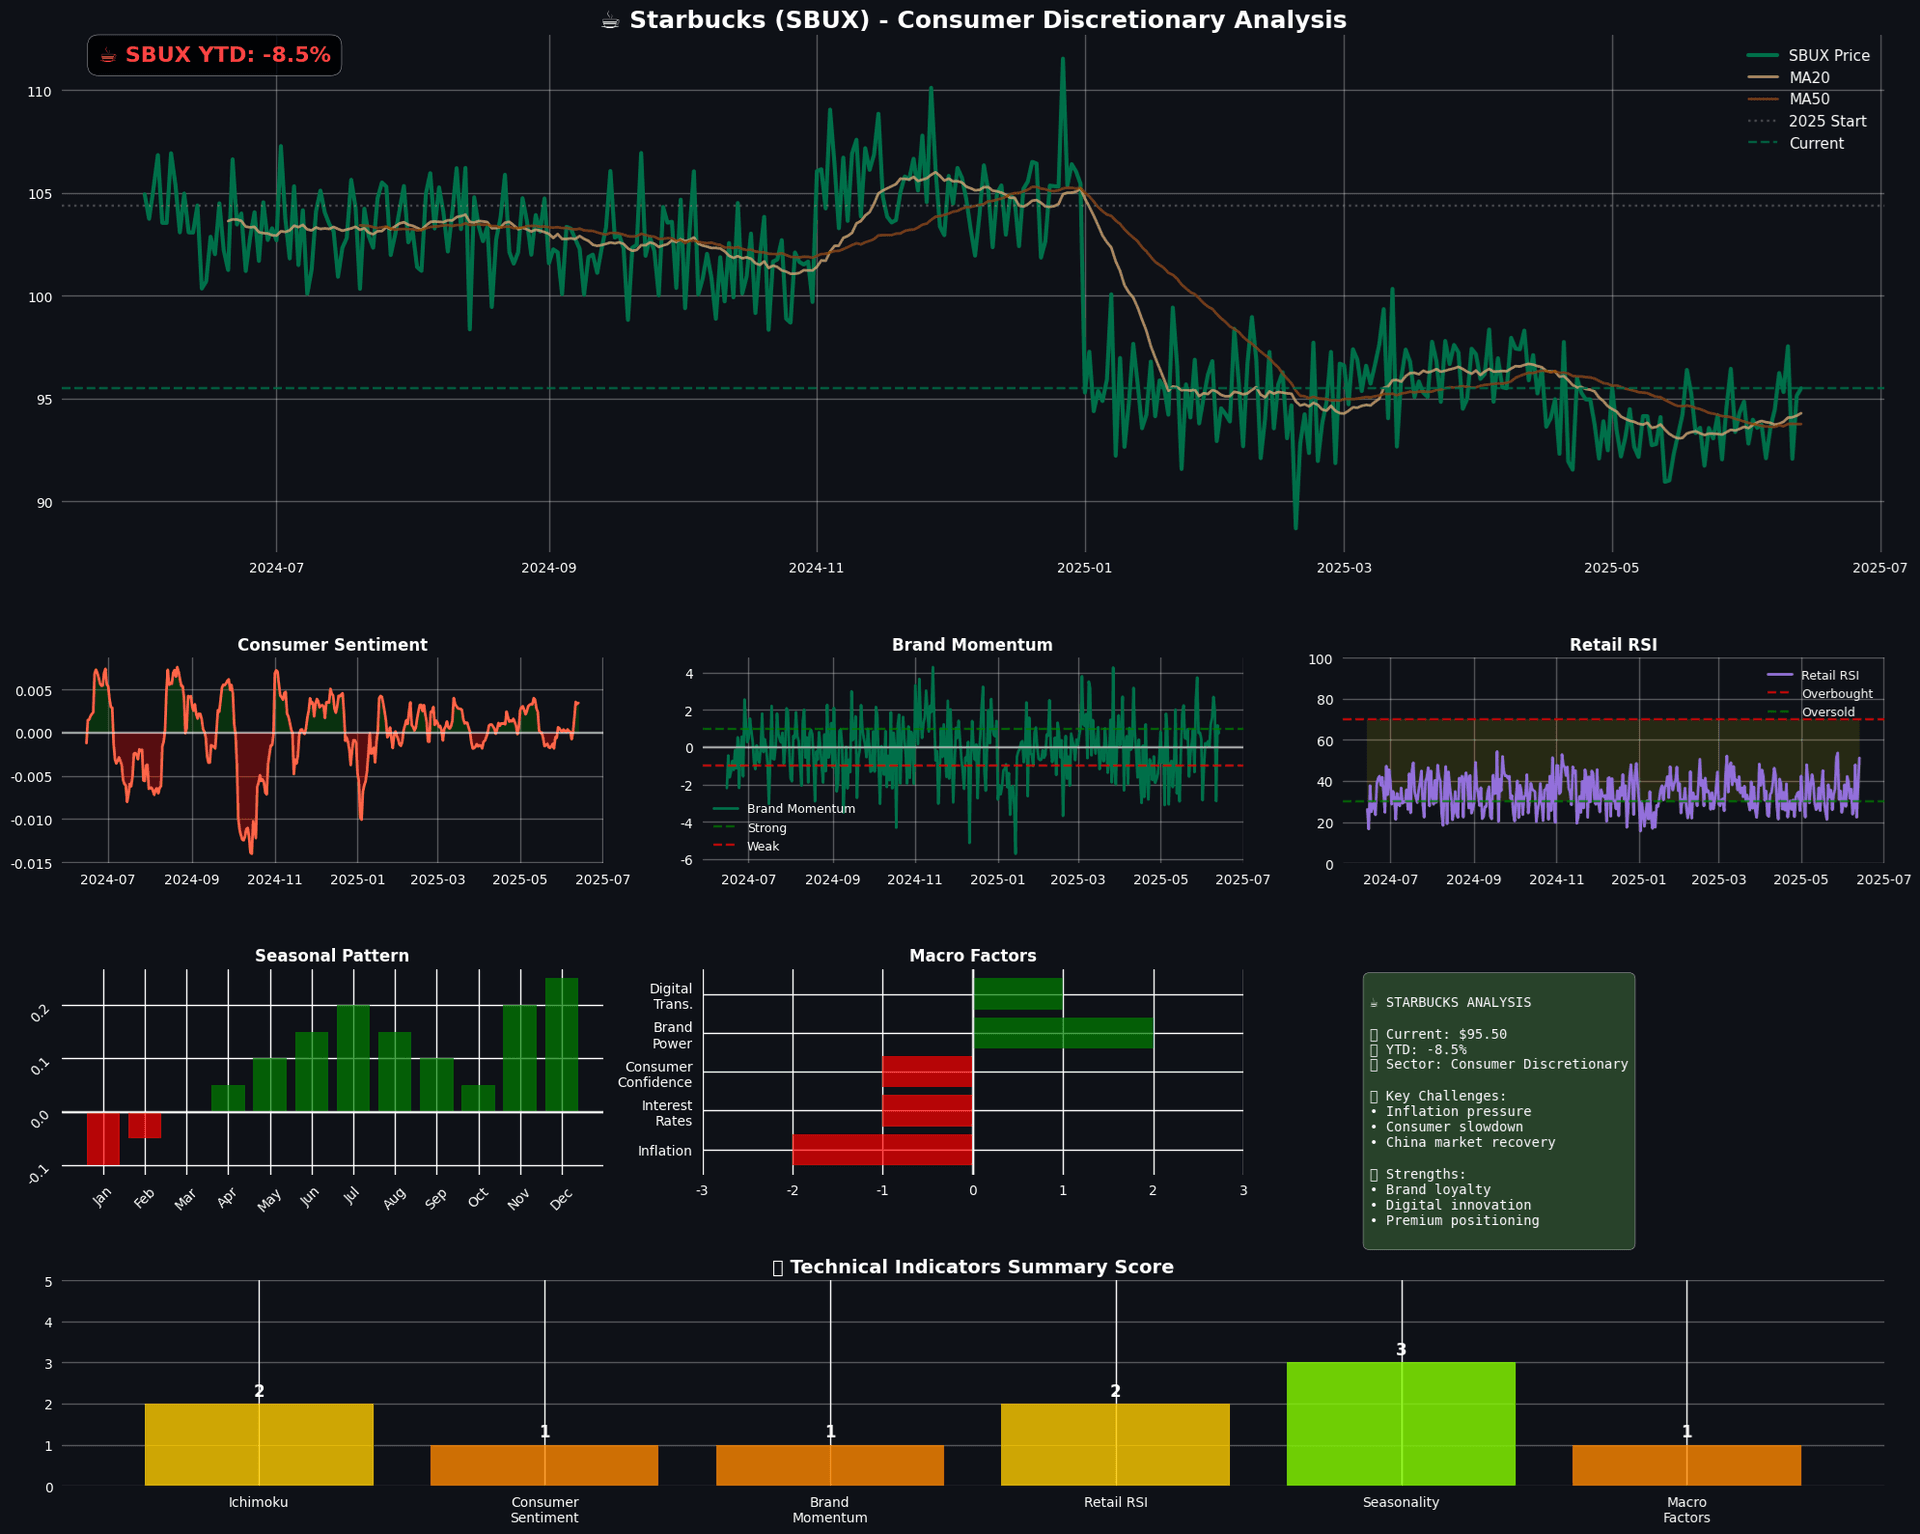Click the 'China market recovery' bullet
The height and width of the screenshot is (1534, 1920).
1462,1142
